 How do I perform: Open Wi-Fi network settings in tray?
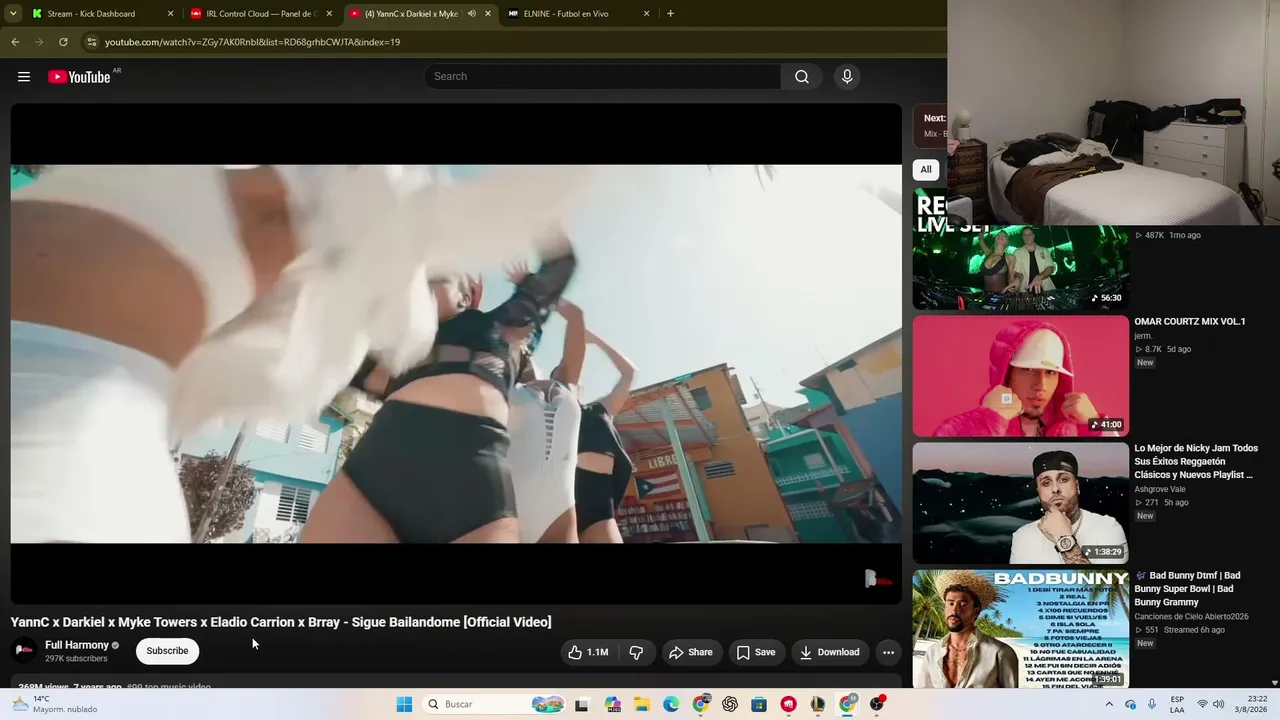tap(1202, 704)
